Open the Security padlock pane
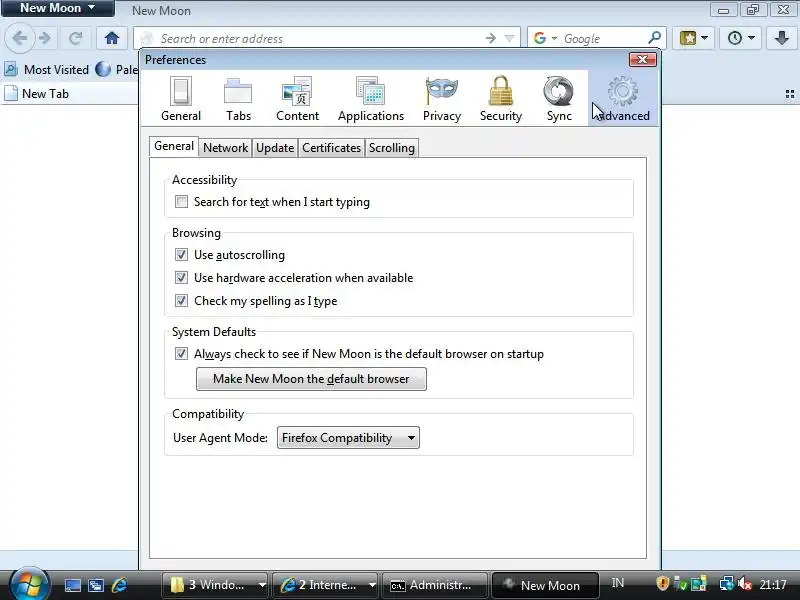 [x=501, y=99]
